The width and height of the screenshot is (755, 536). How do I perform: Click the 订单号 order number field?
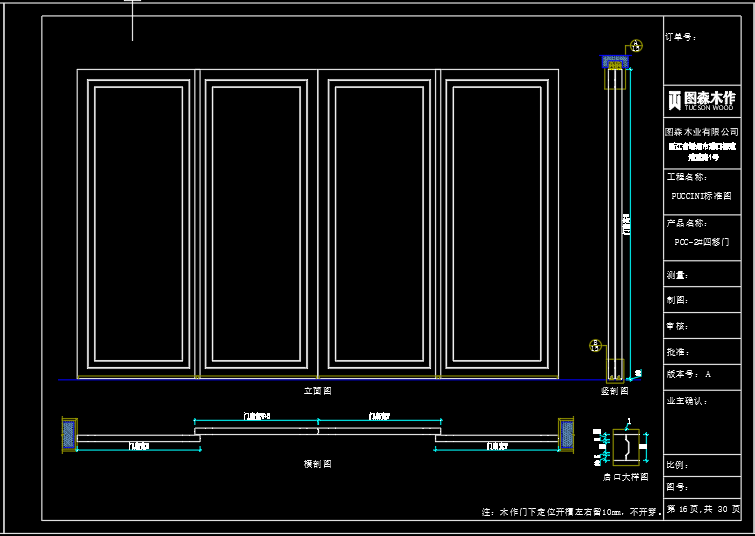pyautogui.click(x=682, y=37)
